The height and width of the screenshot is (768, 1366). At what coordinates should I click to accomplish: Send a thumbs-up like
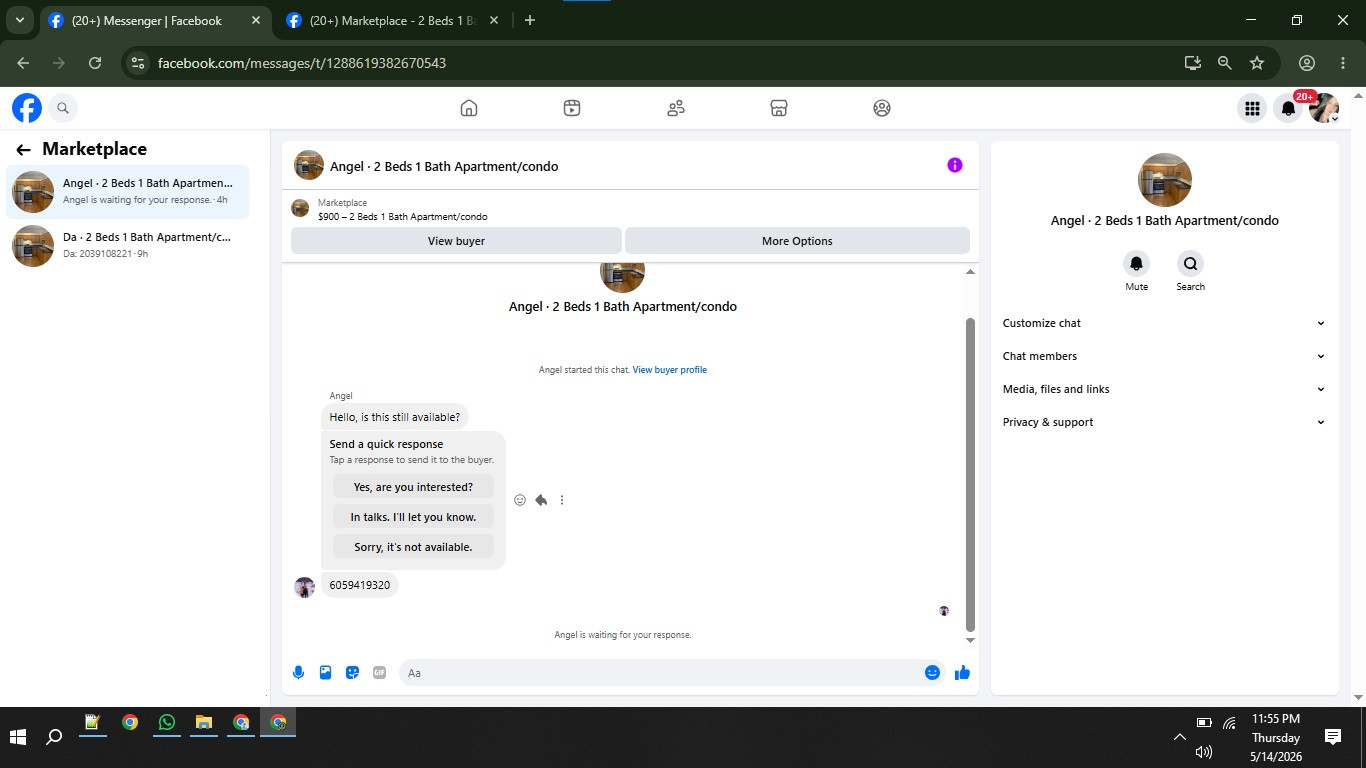tap(962, 673)
